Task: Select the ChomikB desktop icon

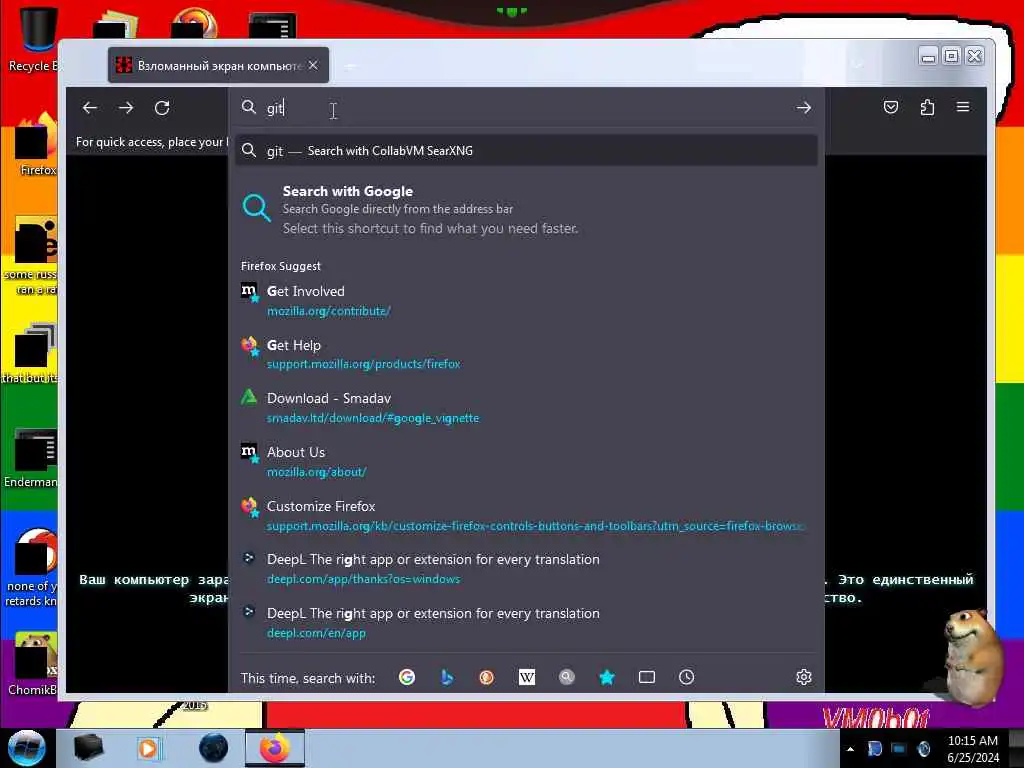Action: 33,663
